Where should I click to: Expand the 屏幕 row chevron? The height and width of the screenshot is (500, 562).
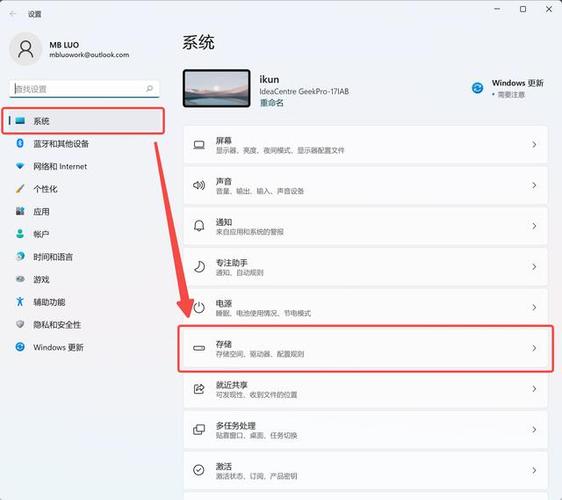(534, 144)
